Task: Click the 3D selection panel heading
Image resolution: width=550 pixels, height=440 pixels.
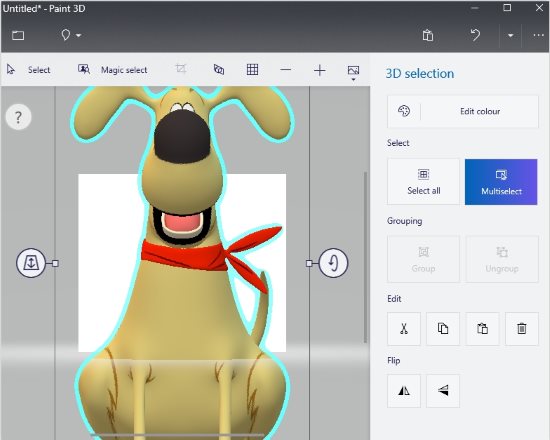Action: [x=420, y=74]
